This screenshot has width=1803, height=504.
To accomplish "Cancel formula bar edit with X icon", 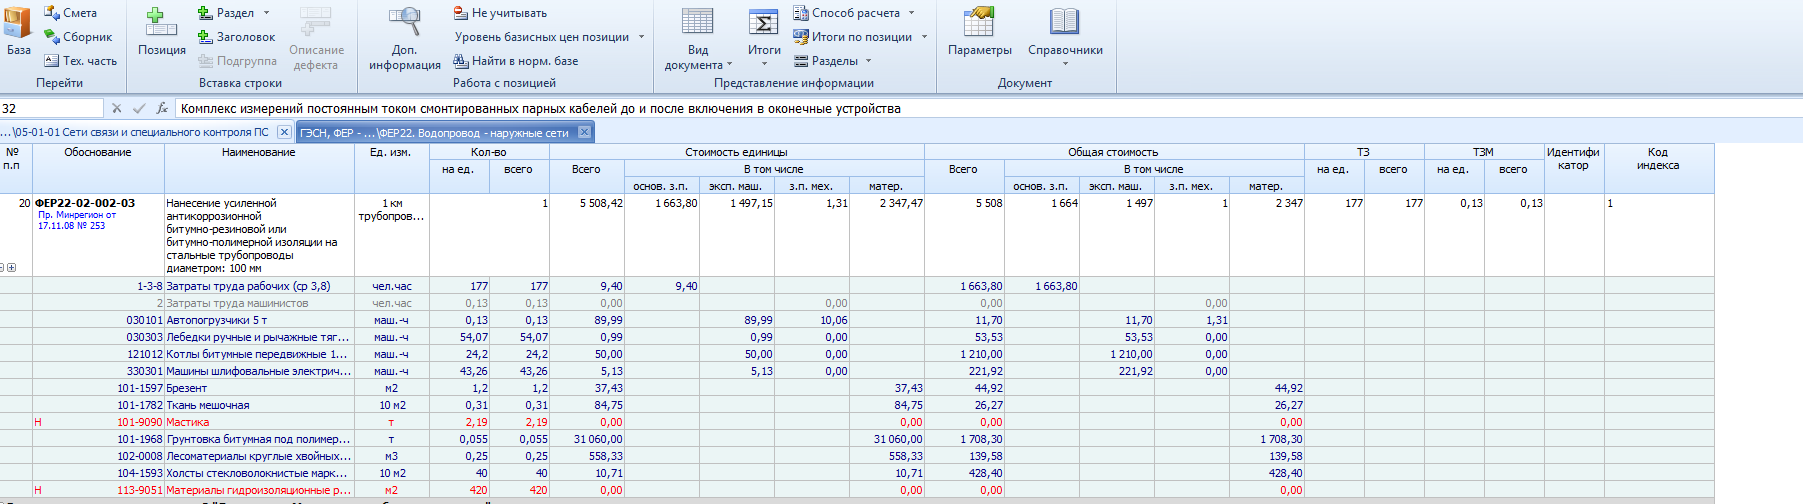I will tap(117, 108).
